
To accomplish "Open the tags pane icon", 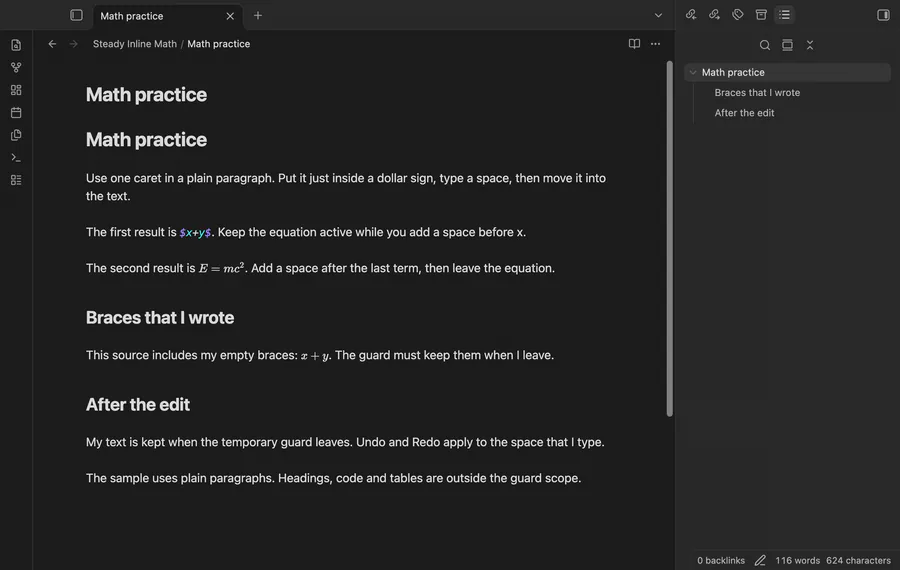I will (x=738, y=15).
